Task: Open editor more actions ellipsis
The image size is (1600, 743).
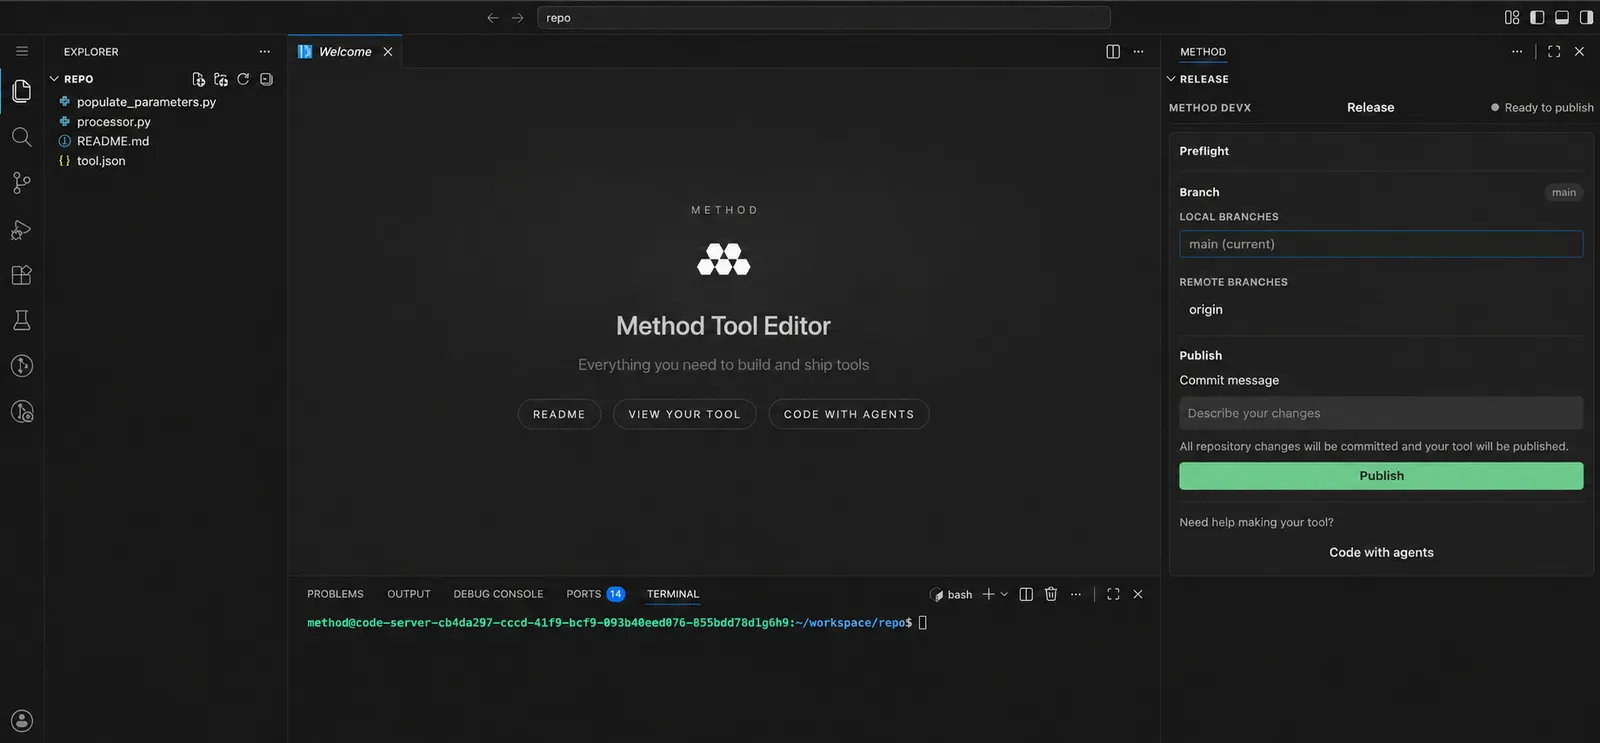Action: pyautogui.click(x=1138, y=51)
